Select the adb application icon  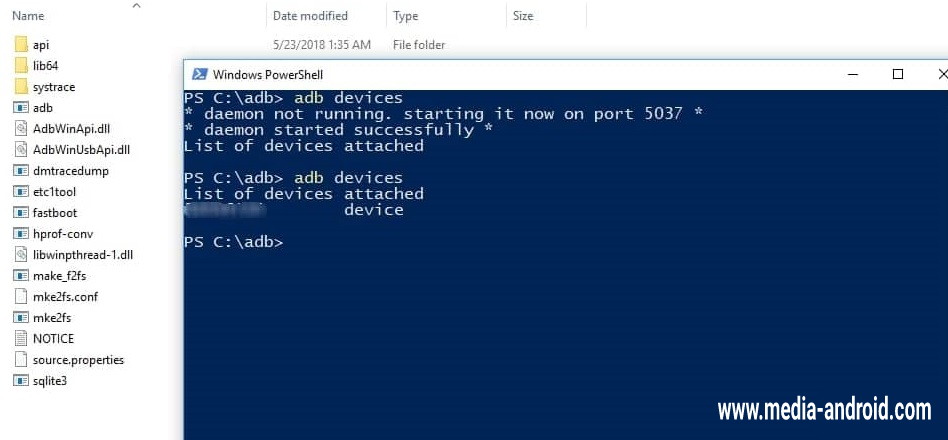point(21,108)
